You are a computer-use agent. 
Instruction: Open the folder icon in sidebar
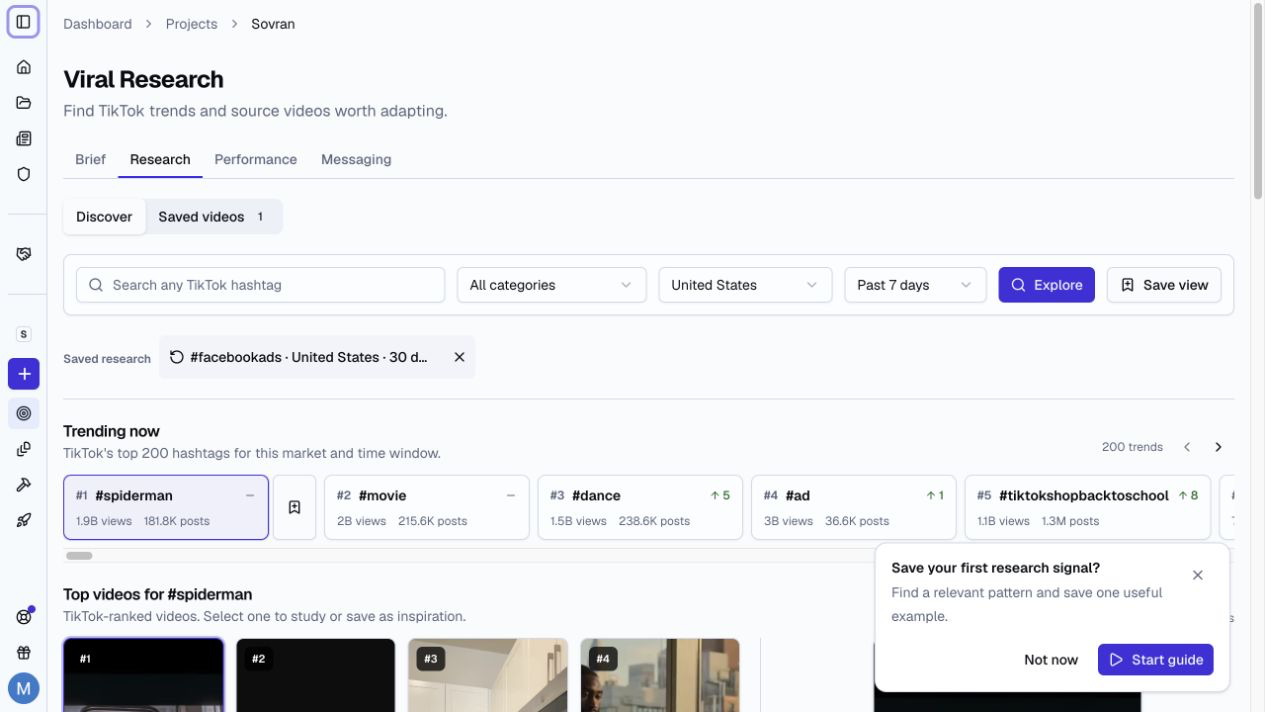click(x=24, y=103)
